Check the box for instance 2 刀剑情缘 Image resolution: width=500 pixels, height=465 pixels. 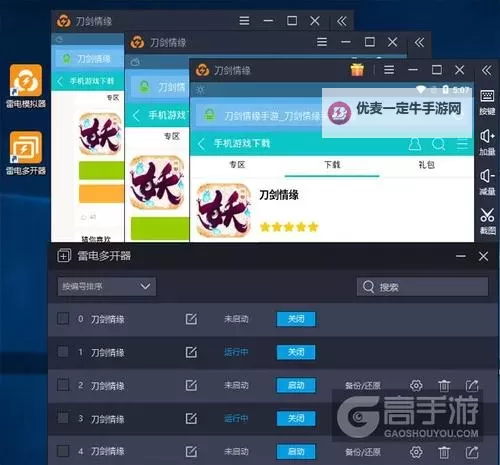[63, 385]
